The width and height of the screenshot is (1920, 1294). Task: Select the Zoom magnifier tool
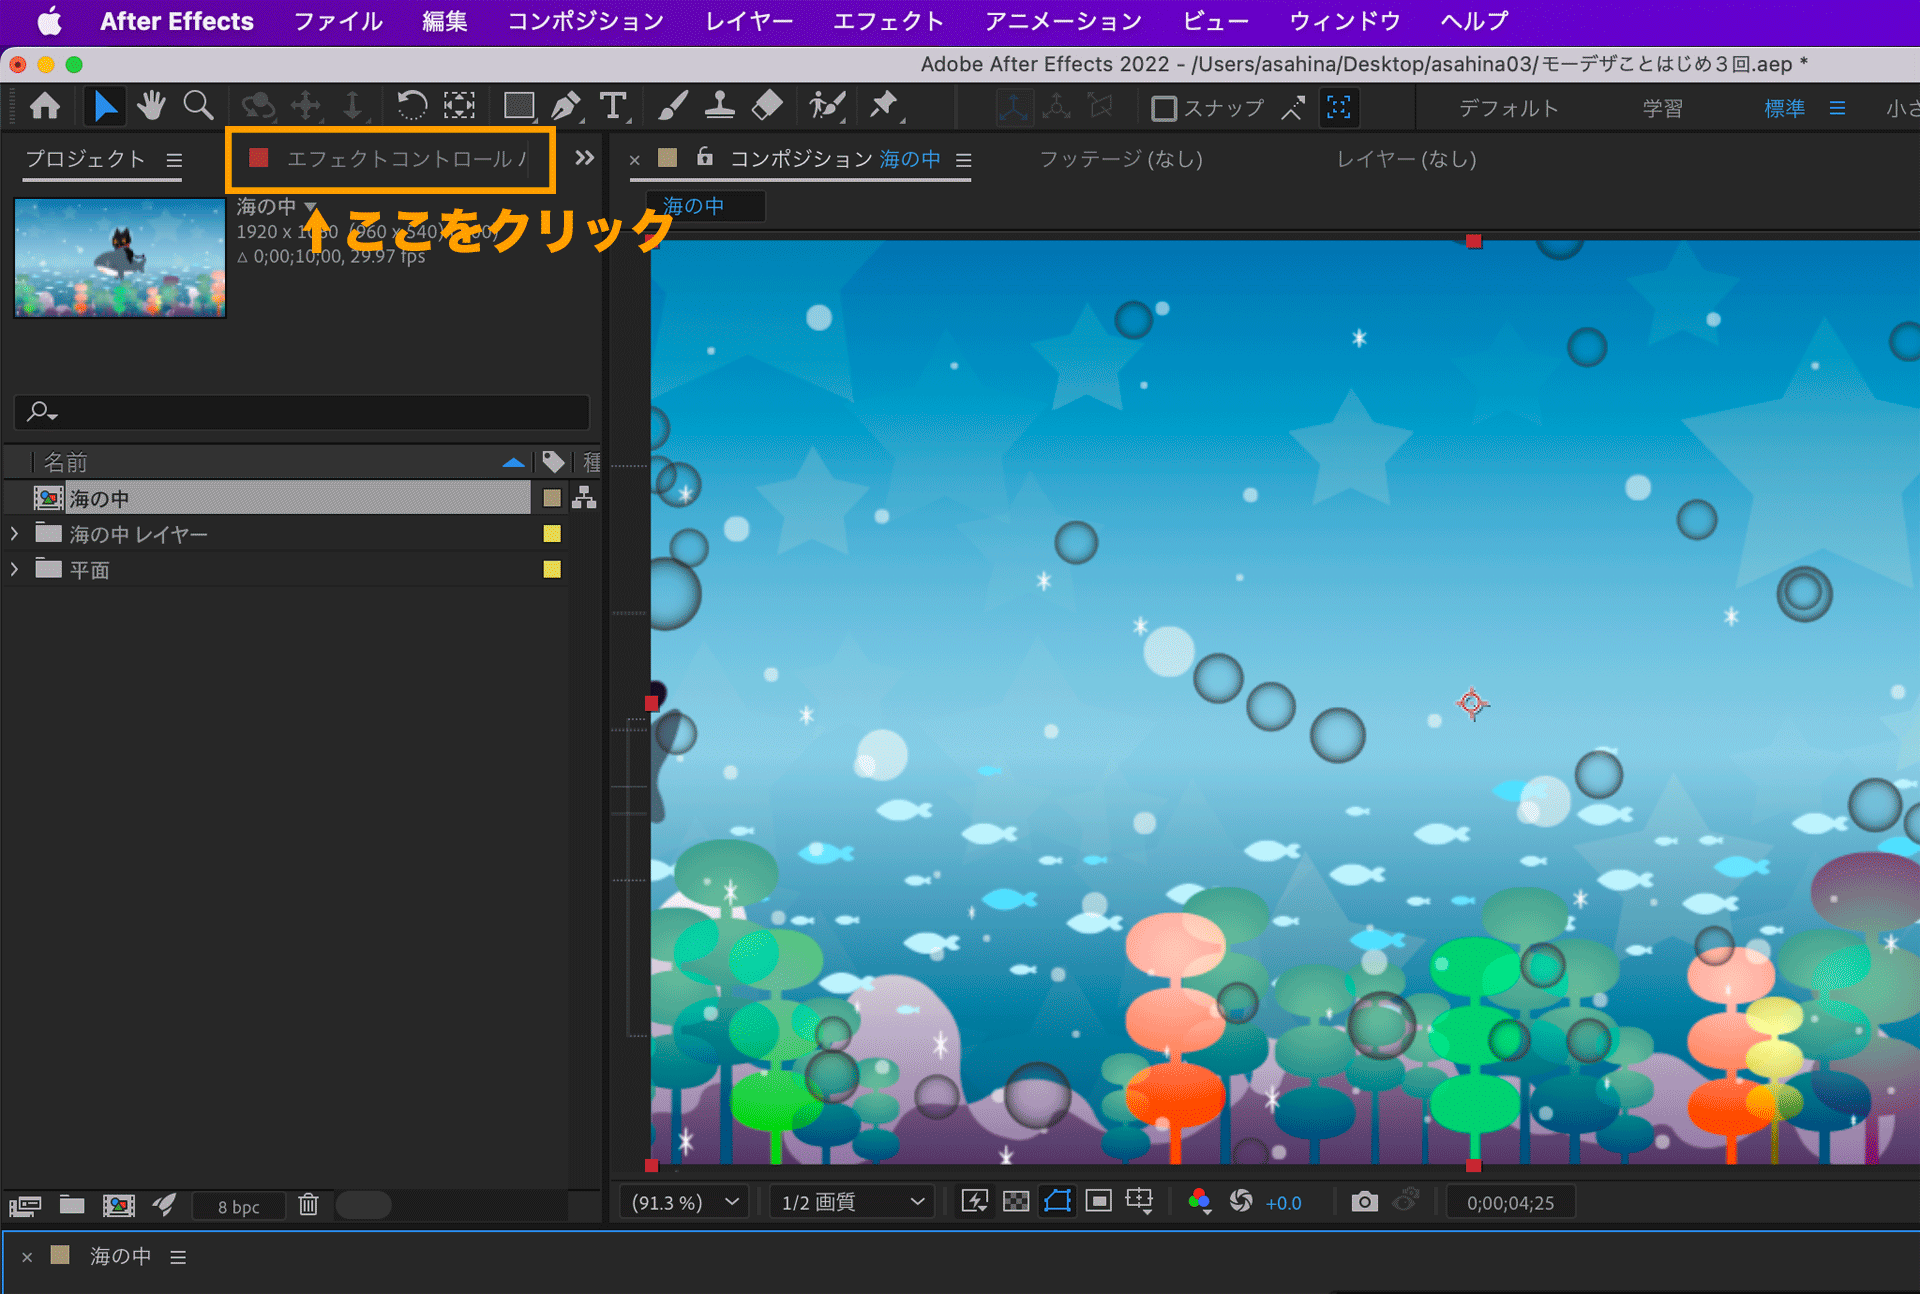198,106
